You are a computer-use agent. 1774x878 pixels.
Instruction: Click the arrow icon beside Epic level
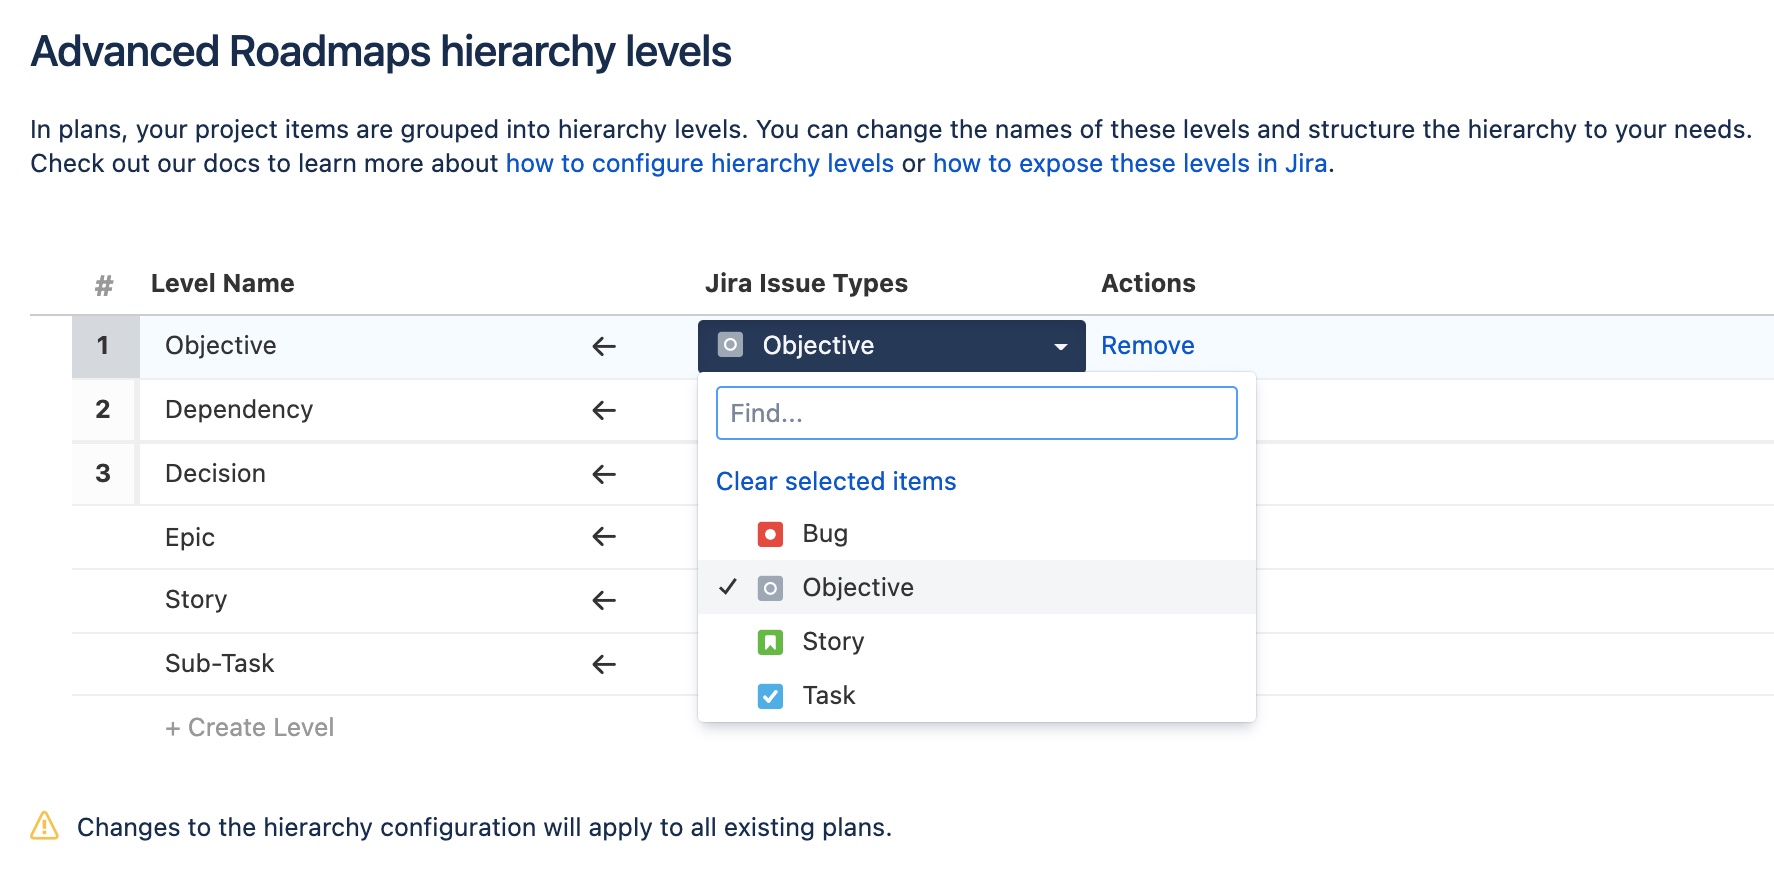click(604, 537)
